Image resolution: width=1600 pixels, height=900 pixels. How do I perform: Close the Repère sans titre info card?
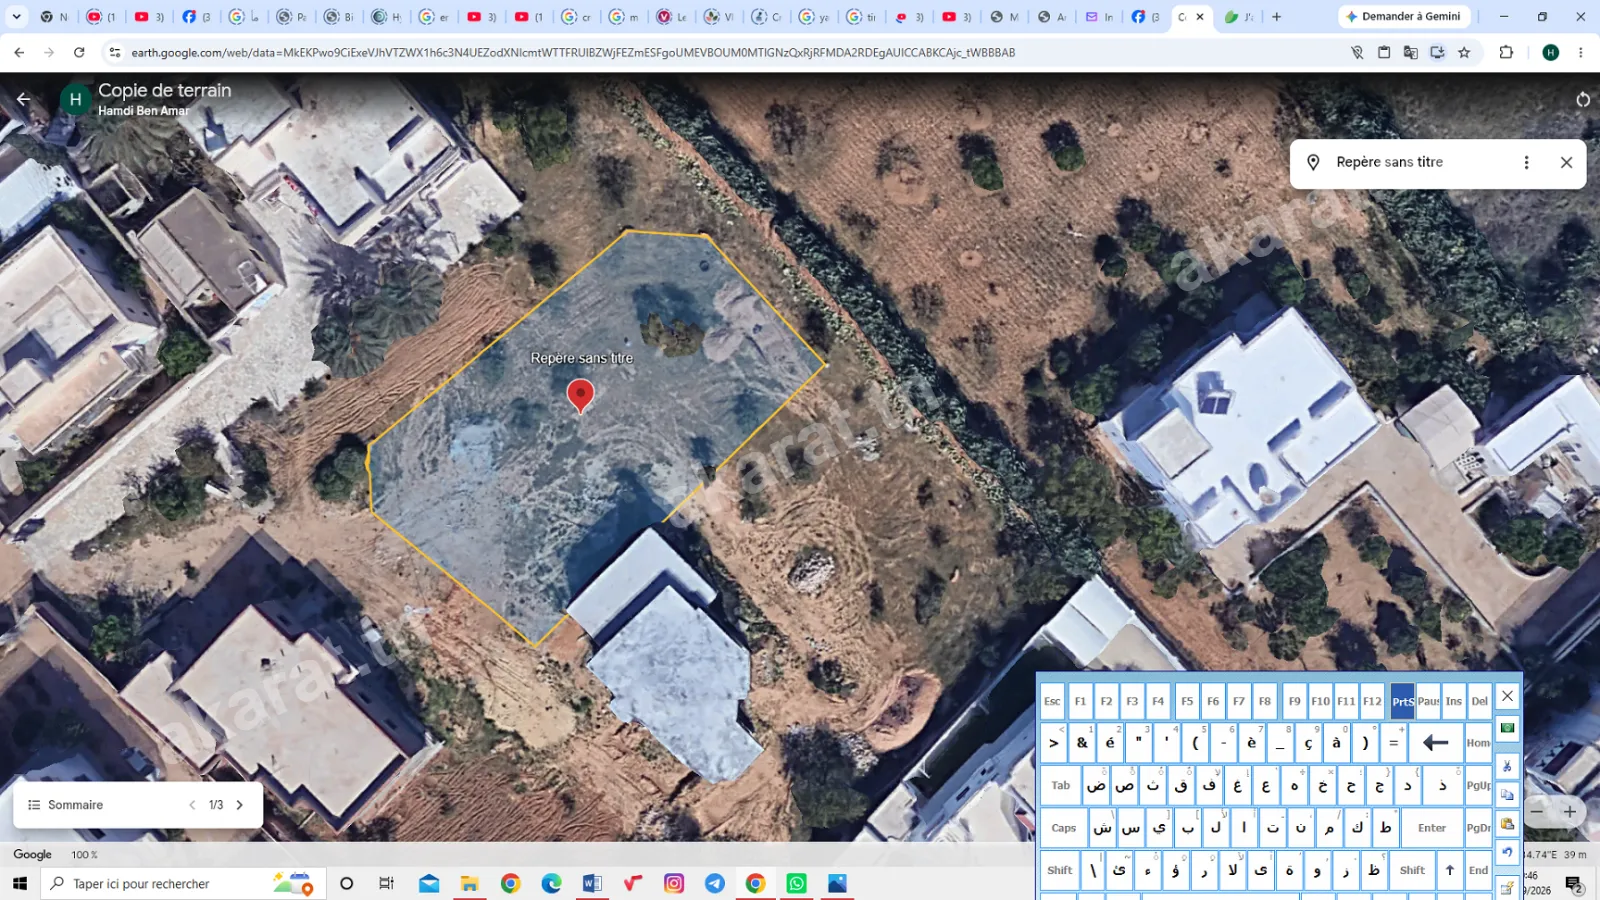1566,162
